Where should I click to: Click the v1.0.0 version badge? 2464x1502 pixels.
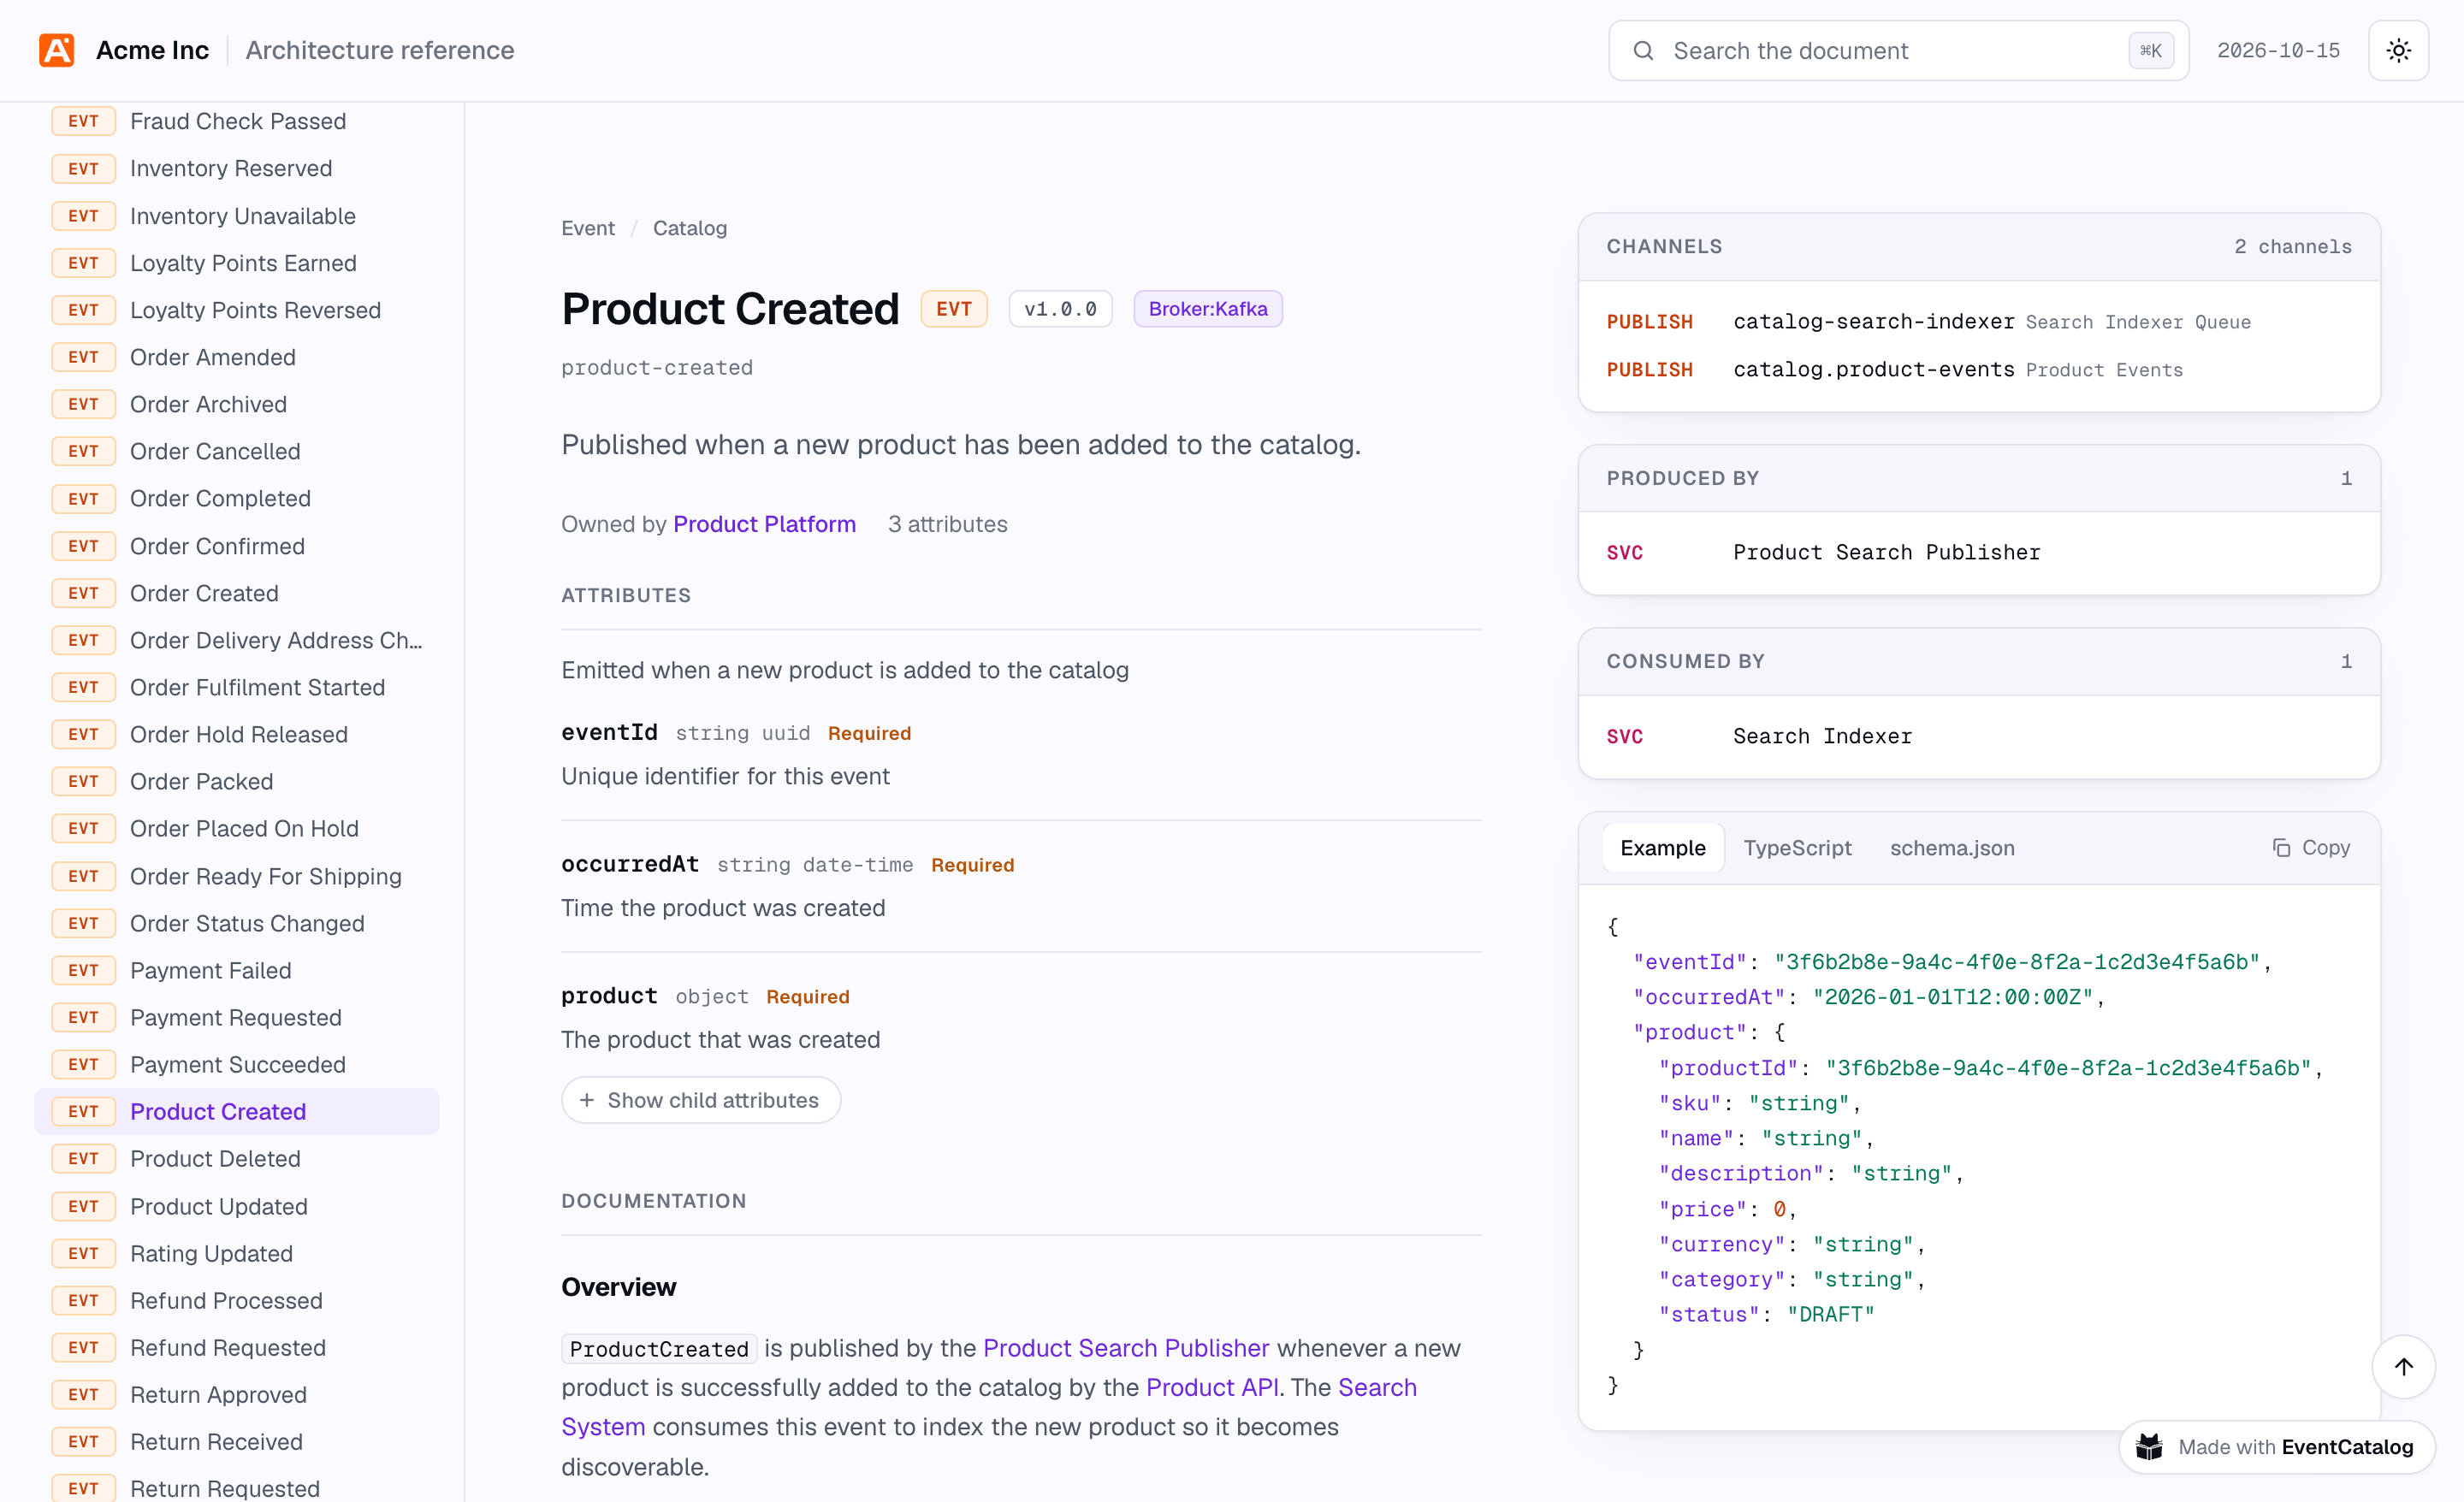(1060, 308)
